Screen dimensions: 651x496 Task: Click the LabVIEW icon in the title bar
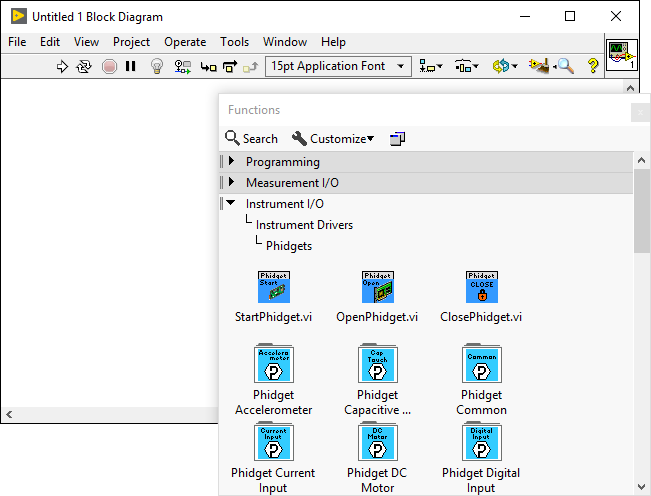[18, 16]
